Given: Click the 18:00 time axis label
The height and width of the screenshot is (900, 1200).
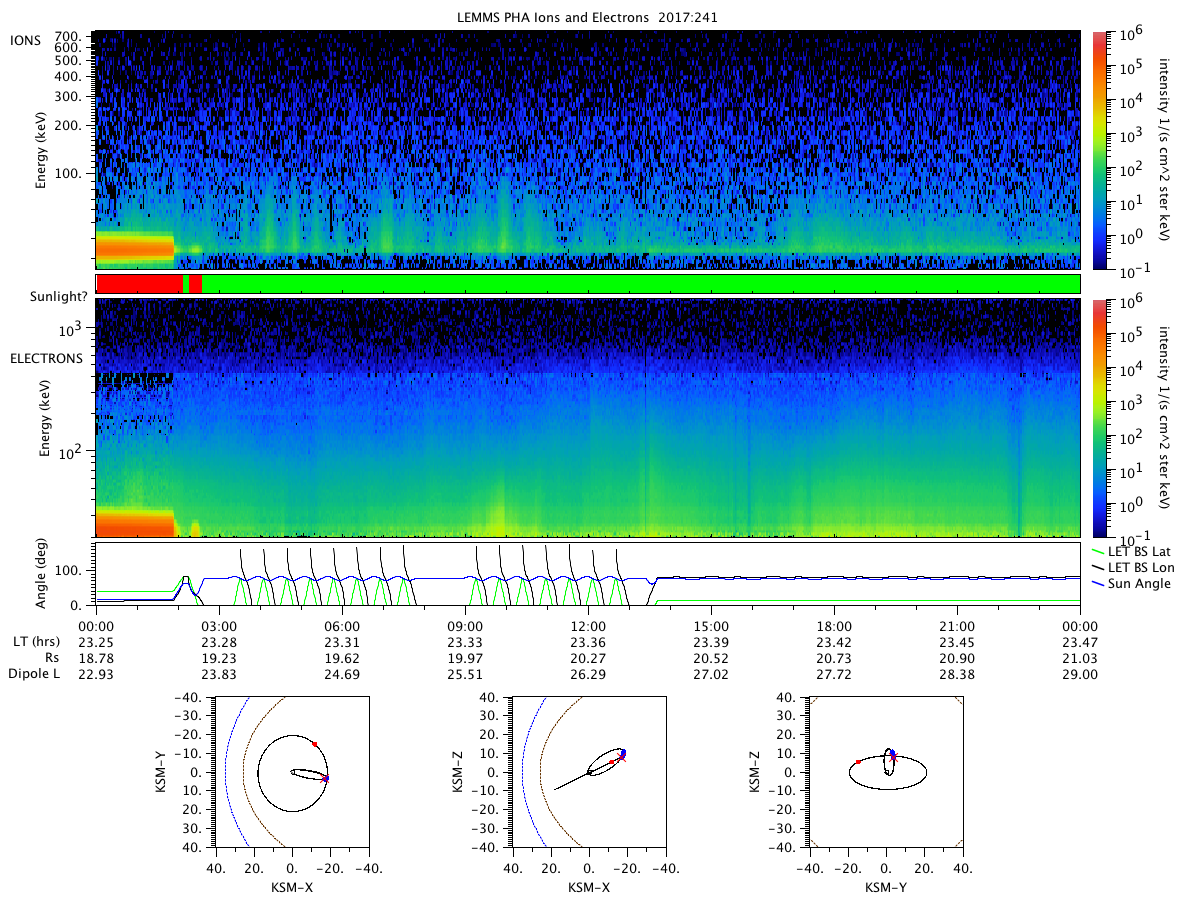Looking at the screenshot, I should 834,626.
